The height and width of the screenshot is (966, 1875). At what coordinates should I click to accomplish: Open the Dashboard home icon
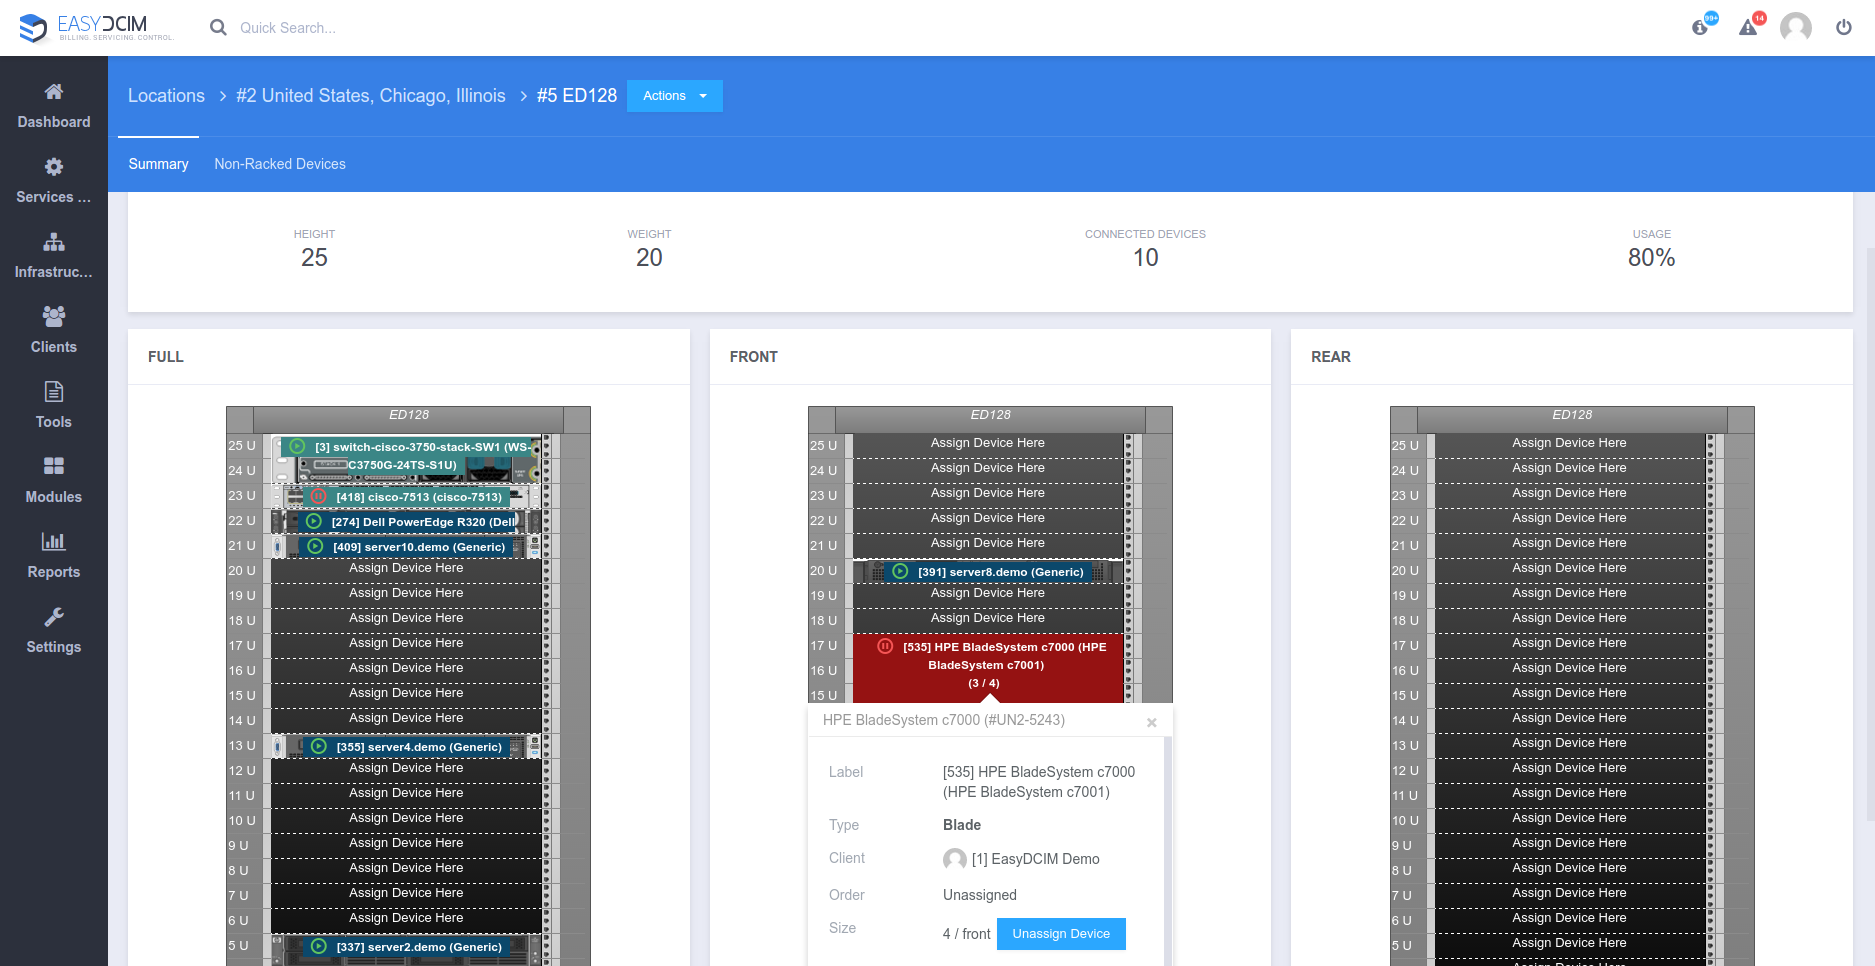coord(54,92)
